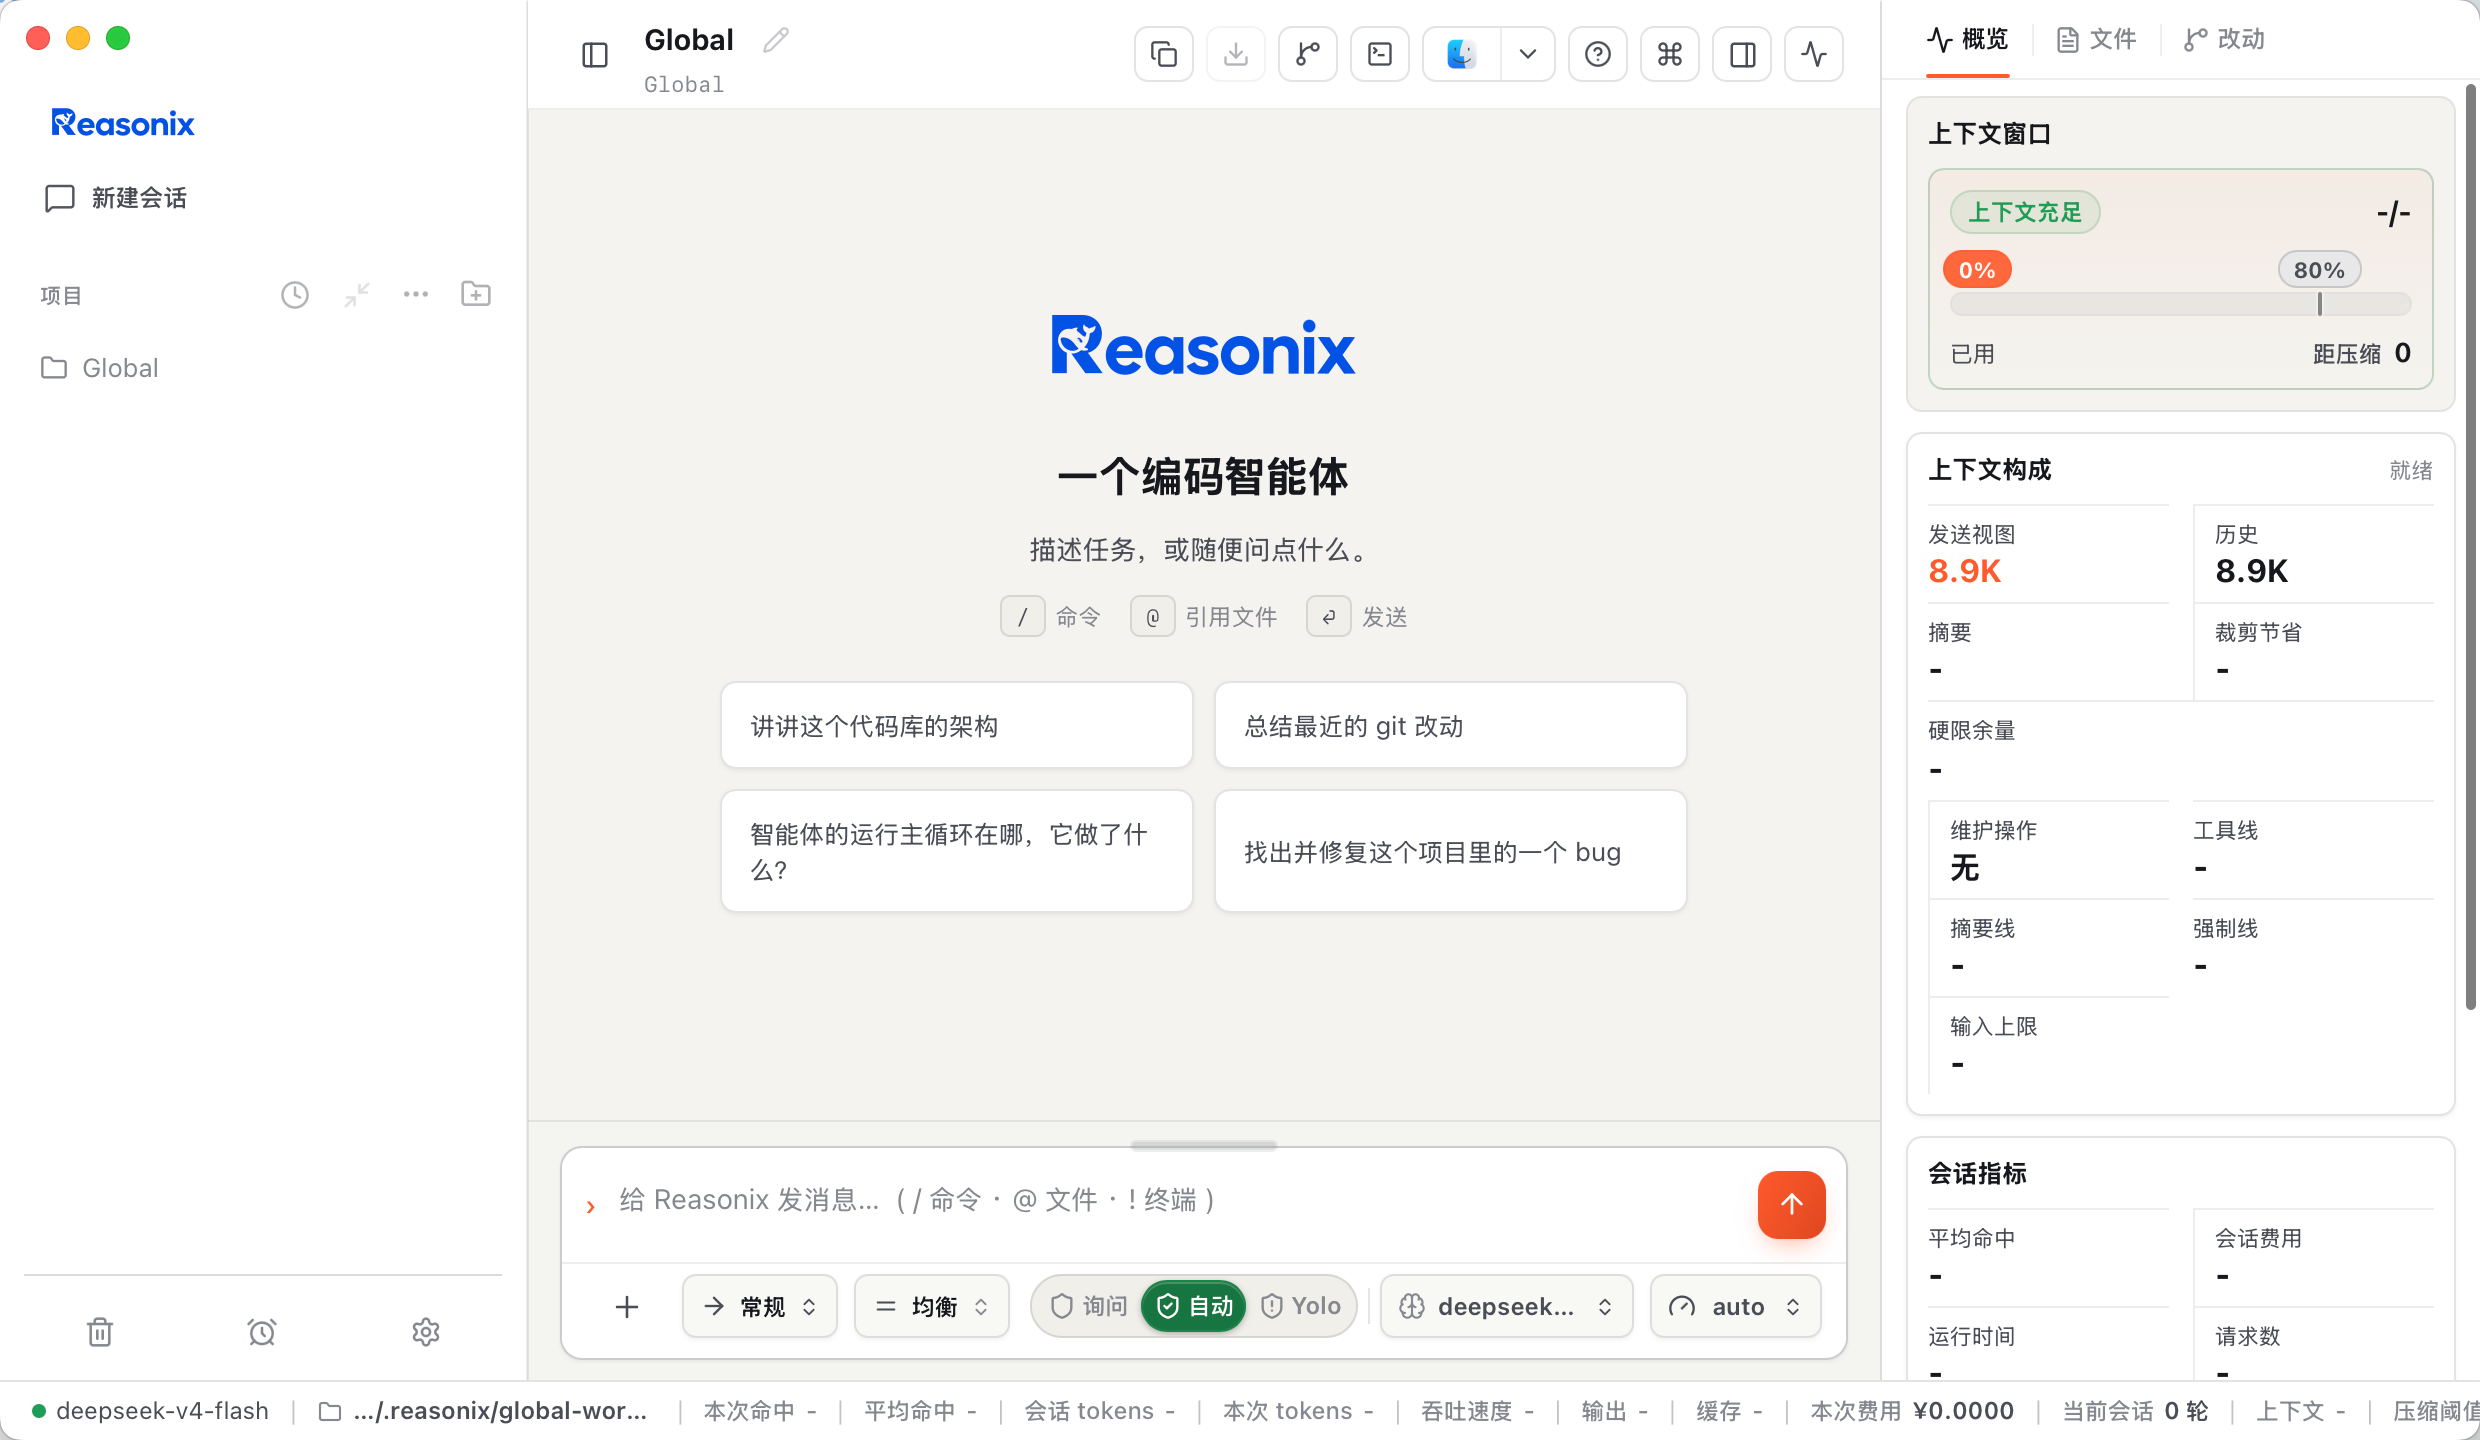Click deepseek-v4-flash in status bar
2480x1440 pixels.
[x=150, y=1411]
